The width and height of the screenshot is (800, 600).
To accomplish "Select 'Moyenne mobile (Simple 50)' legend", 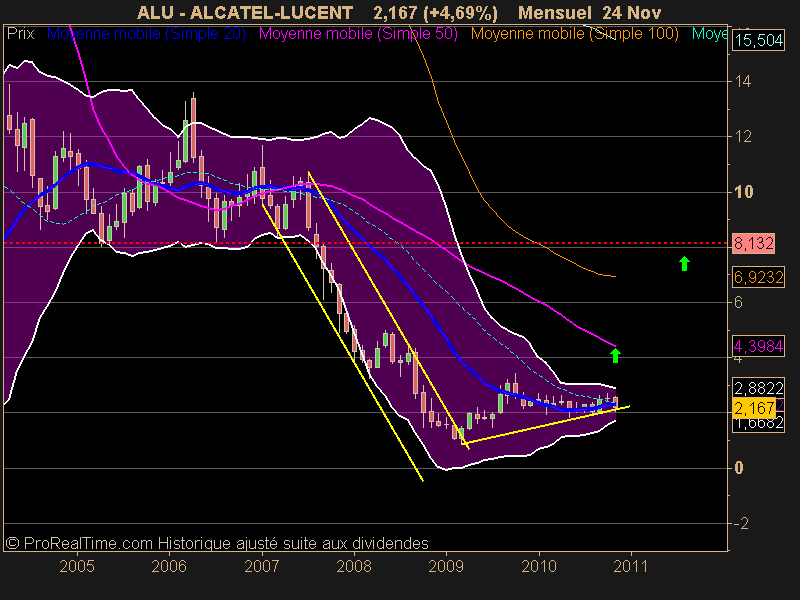I will pos(358,34).
